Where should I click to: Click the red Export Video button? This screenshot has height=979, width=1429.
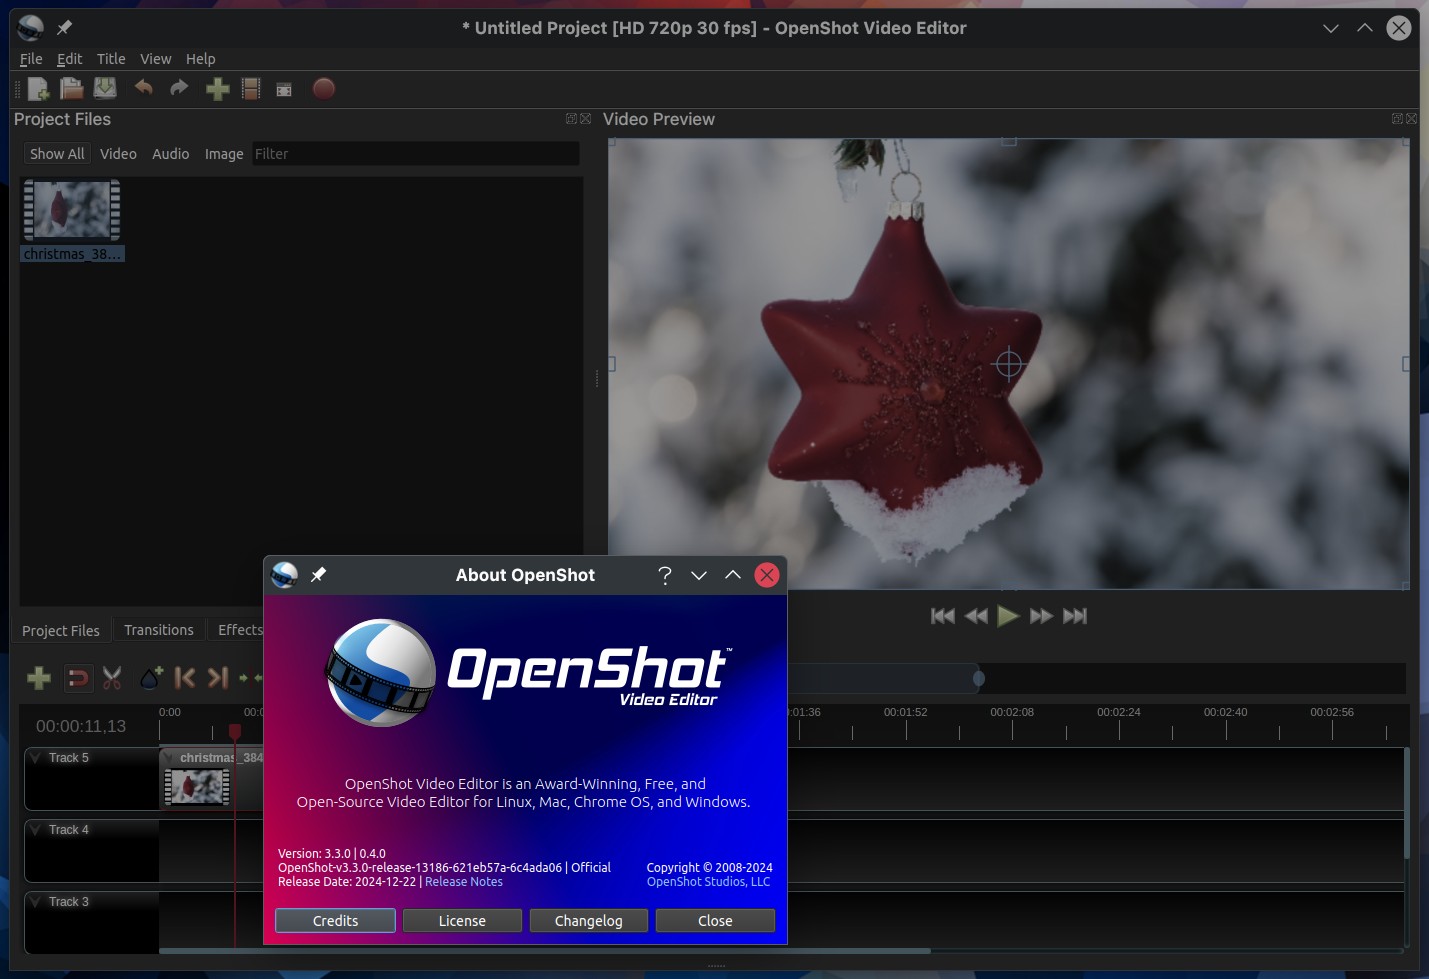tap(323, 88)
